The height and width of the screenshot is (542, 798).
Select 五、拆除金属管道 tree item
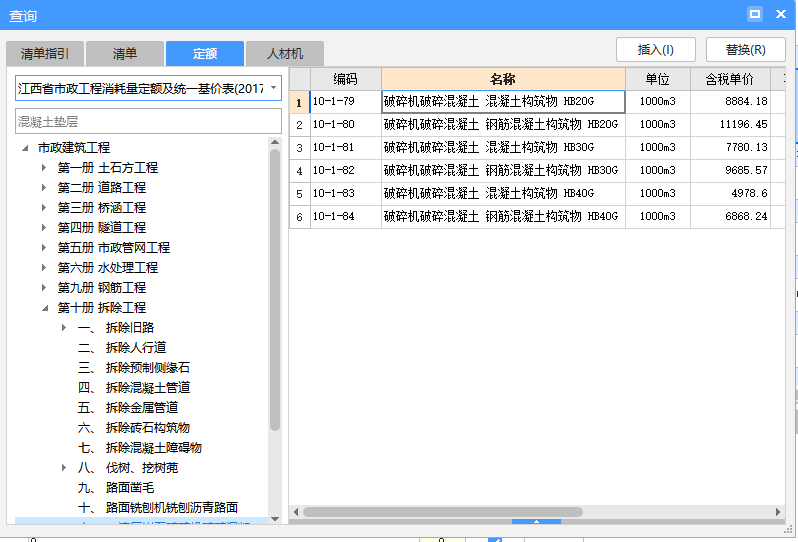pos(128,408)
